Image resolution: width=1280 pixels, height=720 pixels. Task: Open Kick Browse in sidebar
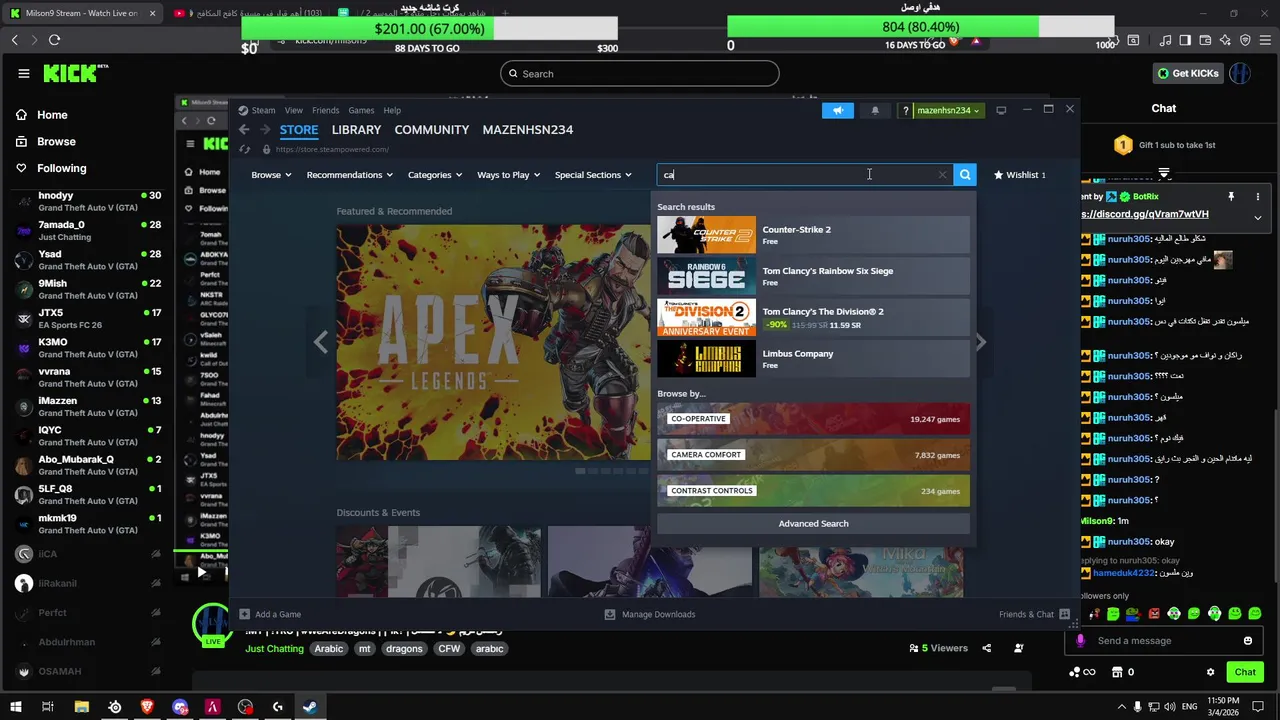[x=46, y=142]
